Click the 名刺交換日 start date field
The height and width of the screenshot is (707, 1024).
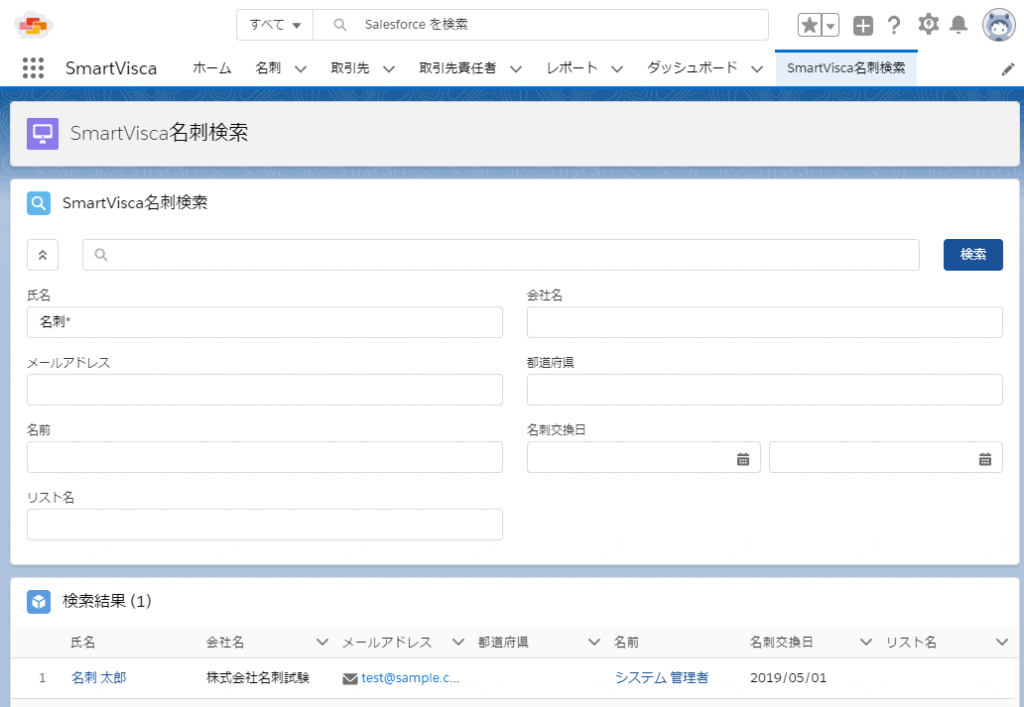click(643, 457)
